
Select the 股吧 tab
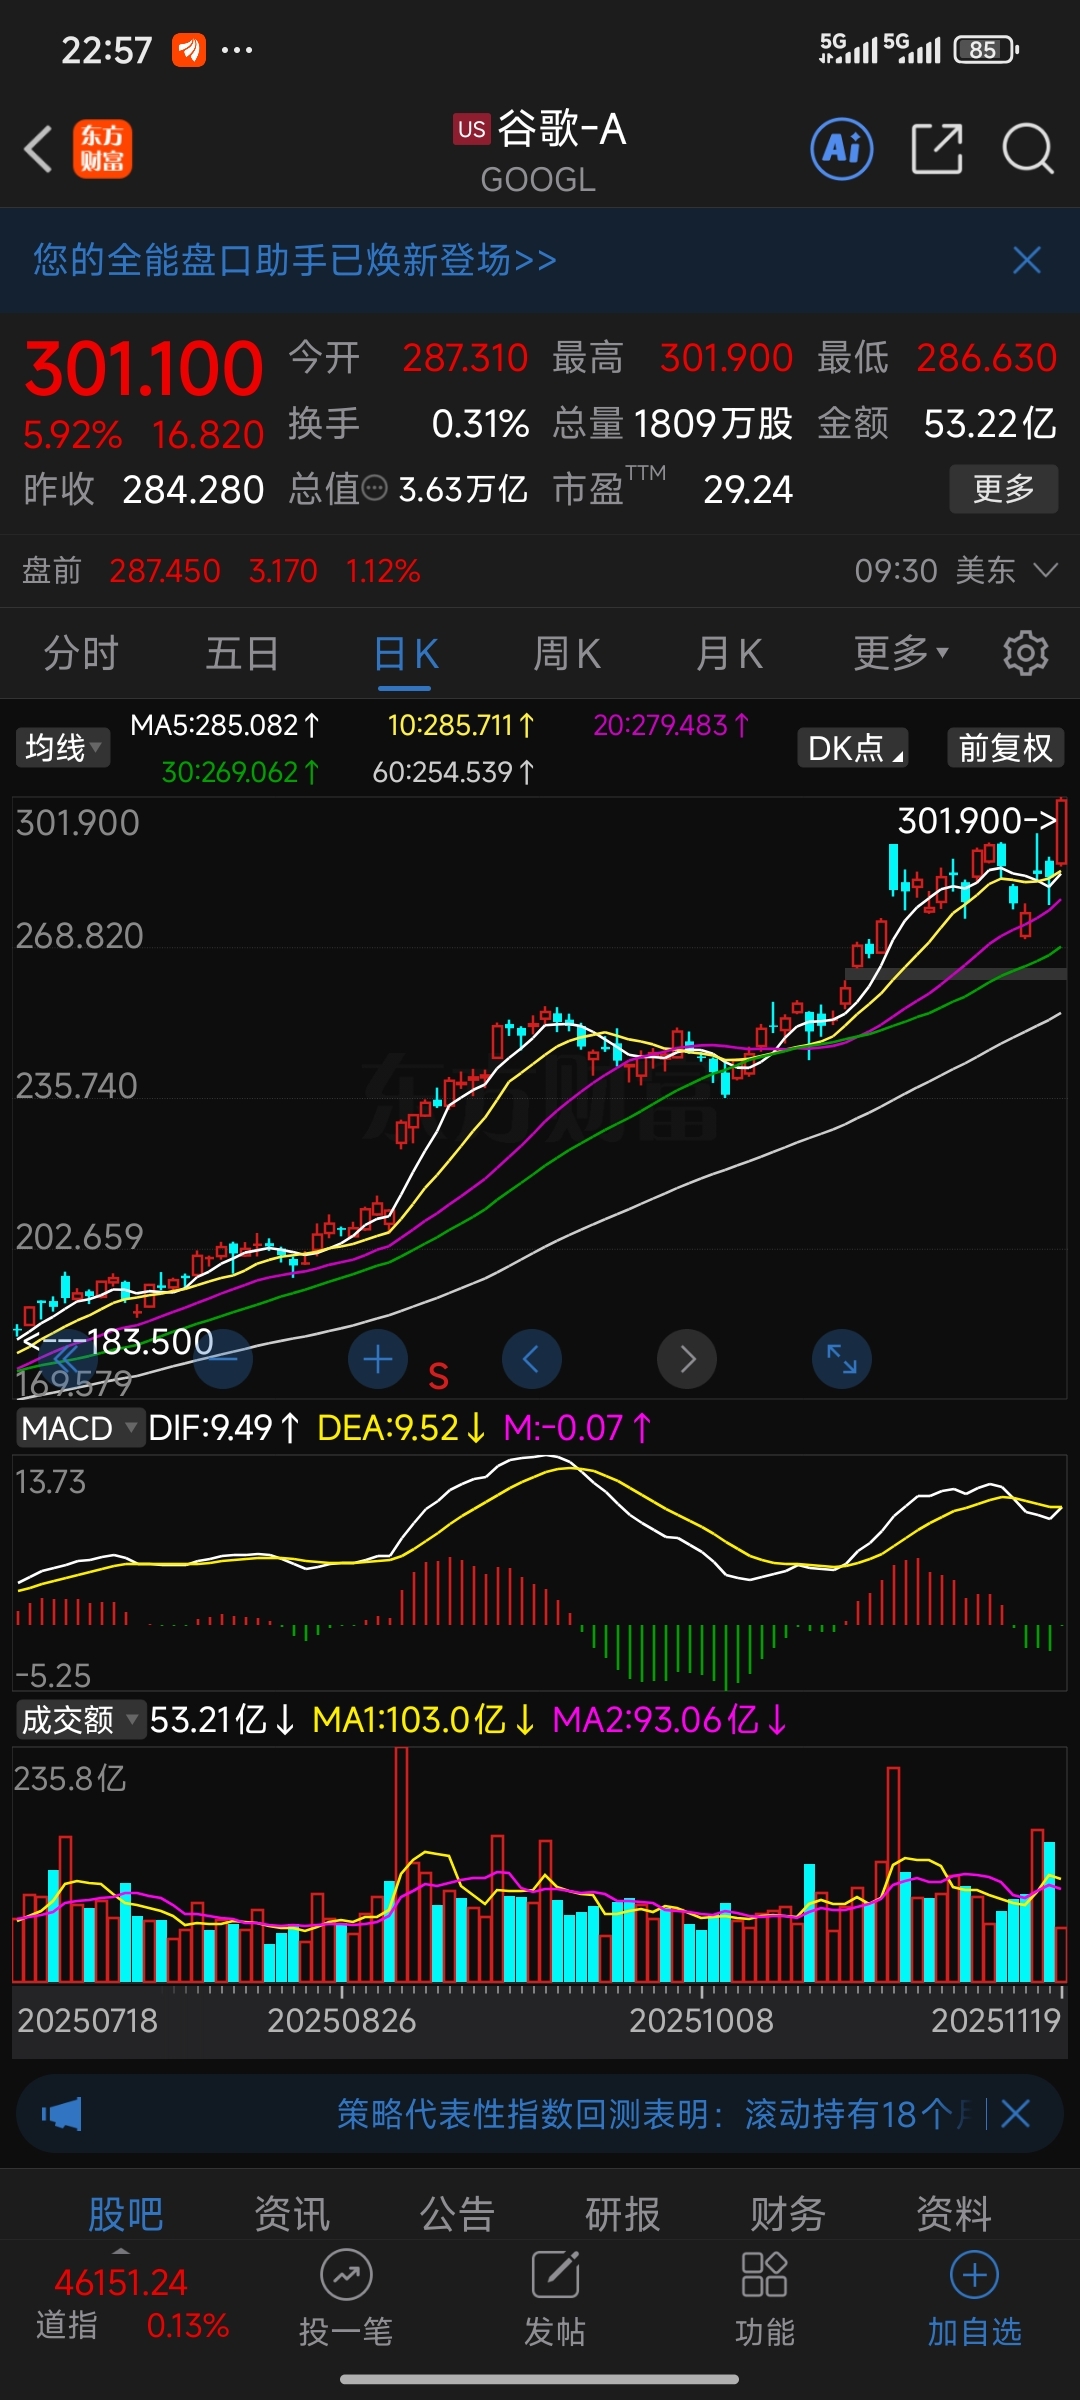tap(126, 2215)
